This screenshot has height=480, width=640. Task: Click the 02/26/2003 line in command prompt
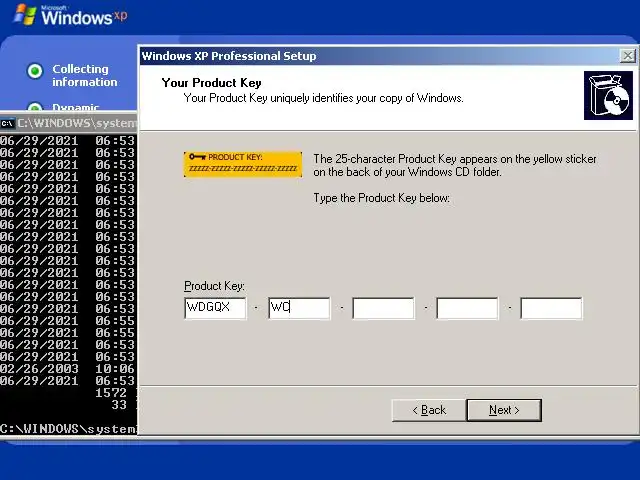67,369
